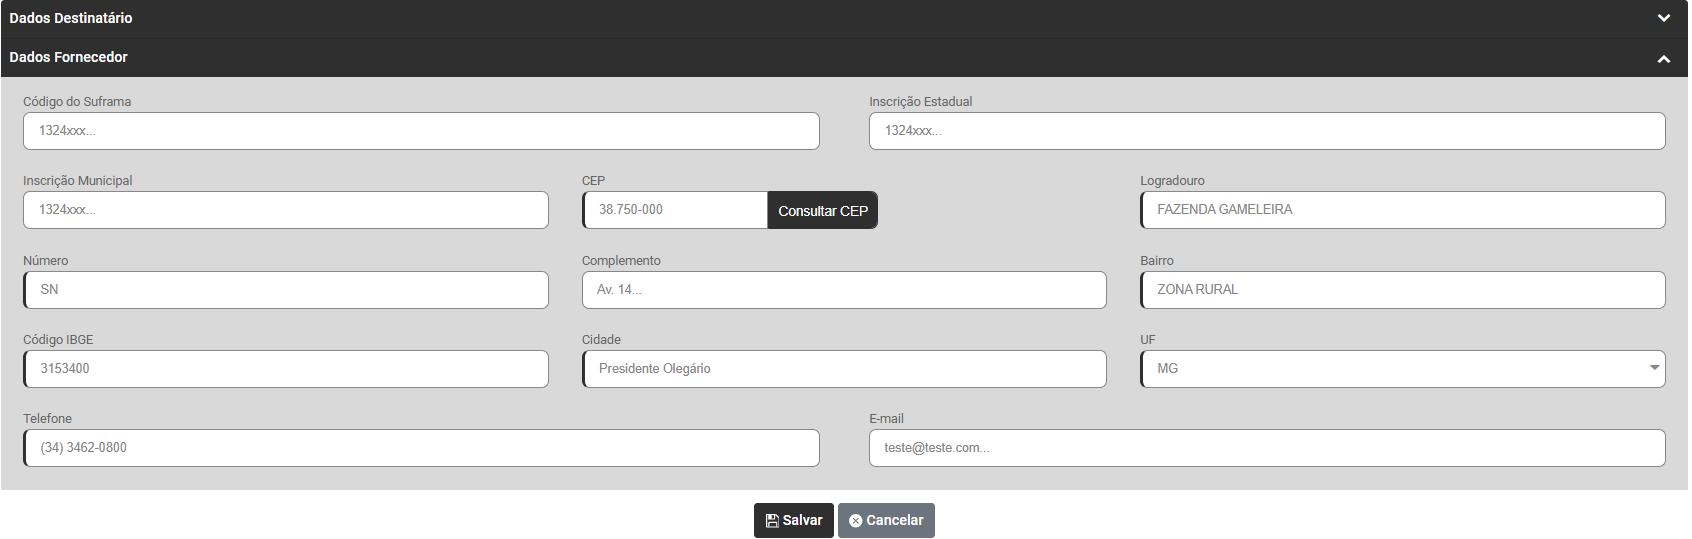The height and width of the screenshot is (539, 1692).
Task: Select the Bairro input field
Action: (x=1402, y=290)
